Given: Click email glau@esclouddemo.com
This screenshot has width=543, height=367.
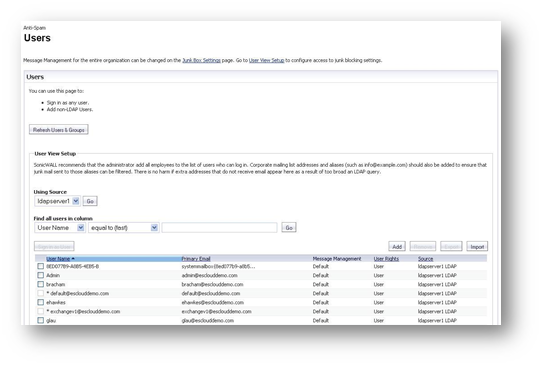Looking at the screenshot, I should (208, 320).
